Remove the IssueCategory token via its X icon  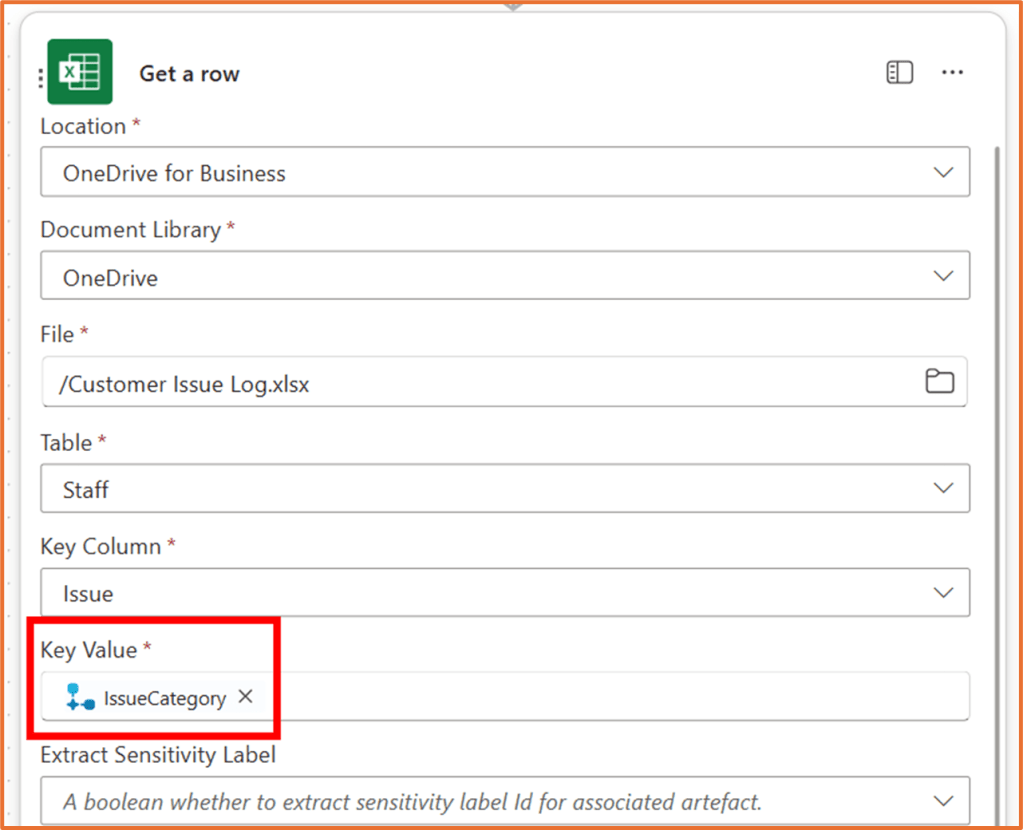[245, 697]
